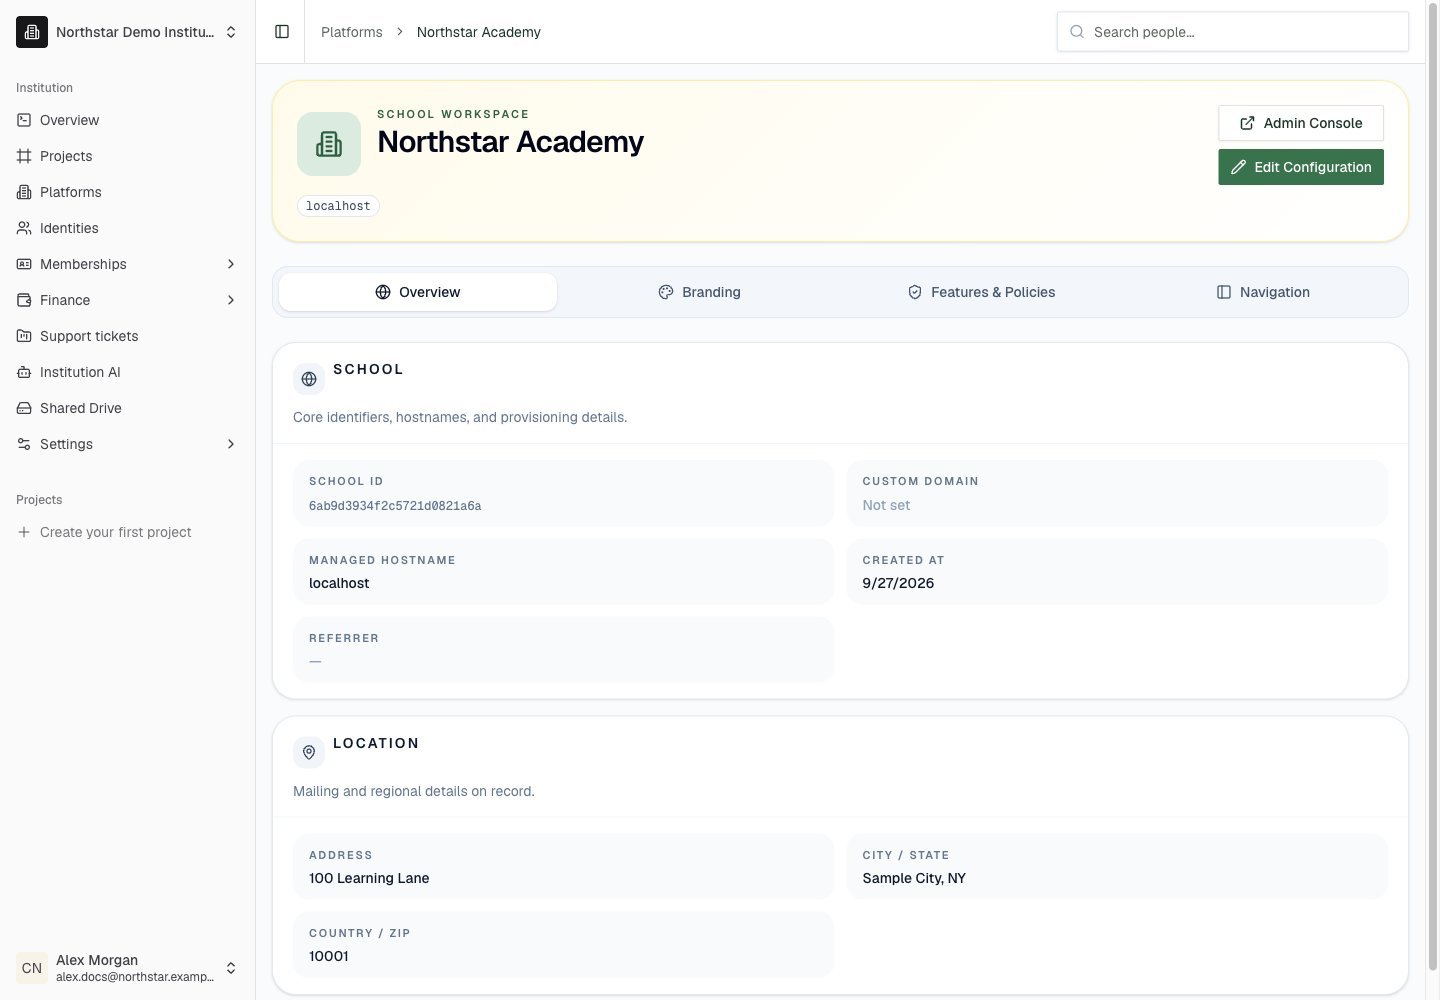Screen dimensions: 1440x1000
Task: Open the Alex Morgan account menu
Action: 128,968
